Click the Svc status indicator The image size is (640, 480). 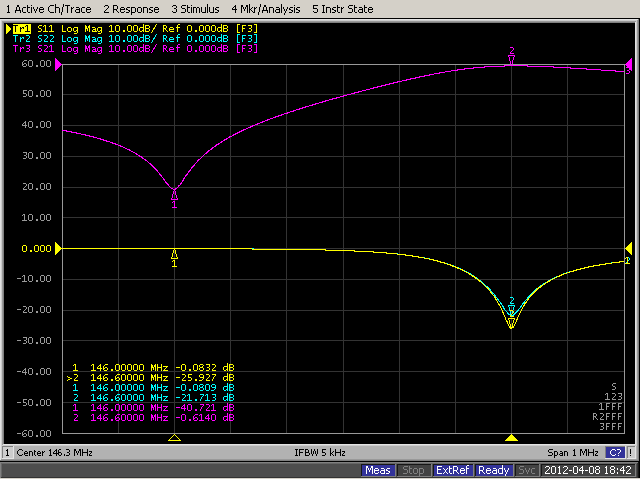click(x=527, y=471)
